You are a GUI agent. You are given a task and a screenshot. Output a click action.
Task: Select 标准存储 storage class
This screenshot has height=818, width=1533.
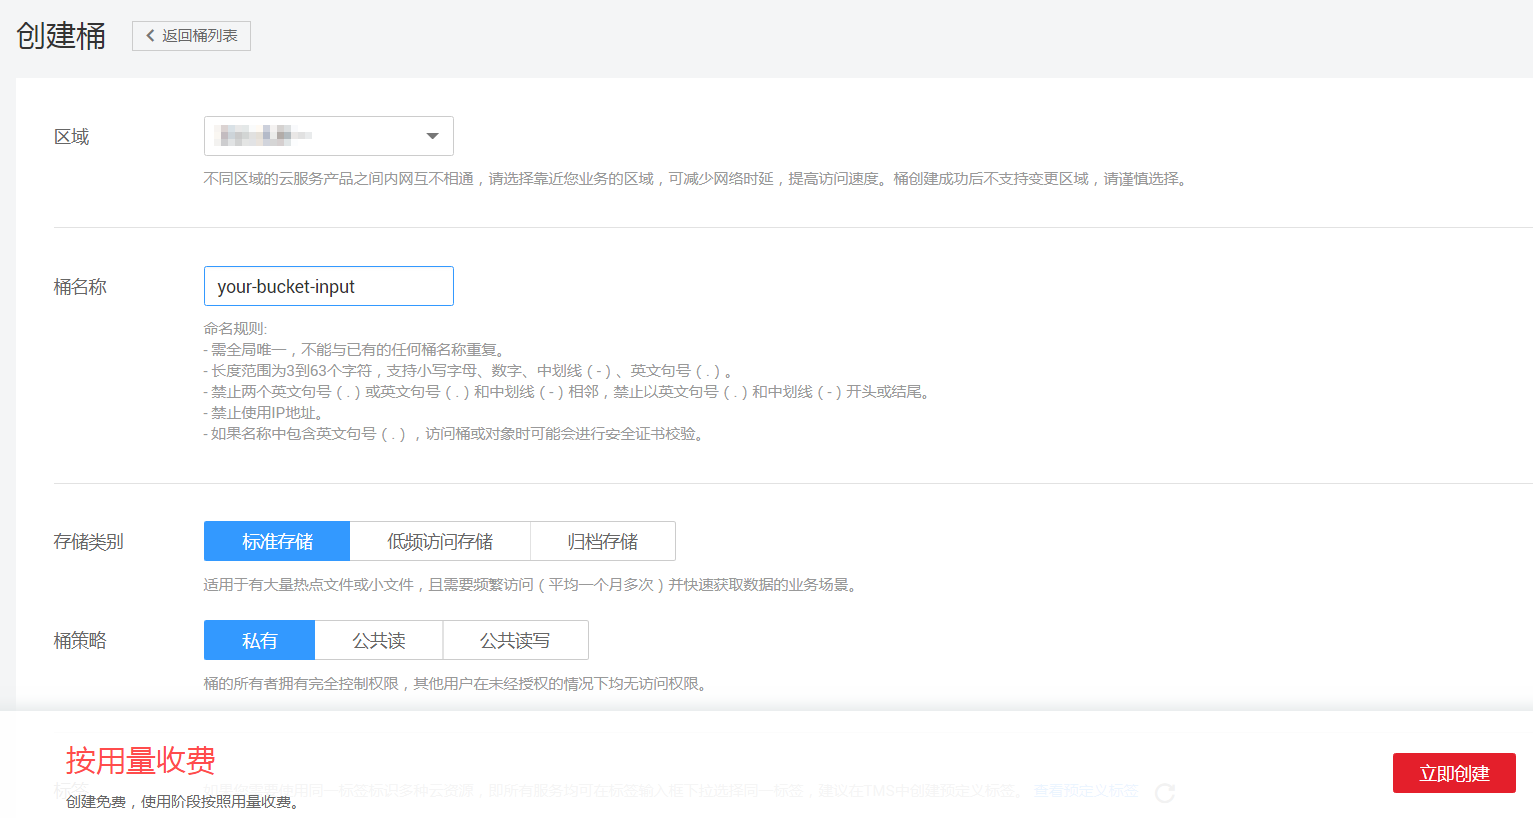pos(277,541)
